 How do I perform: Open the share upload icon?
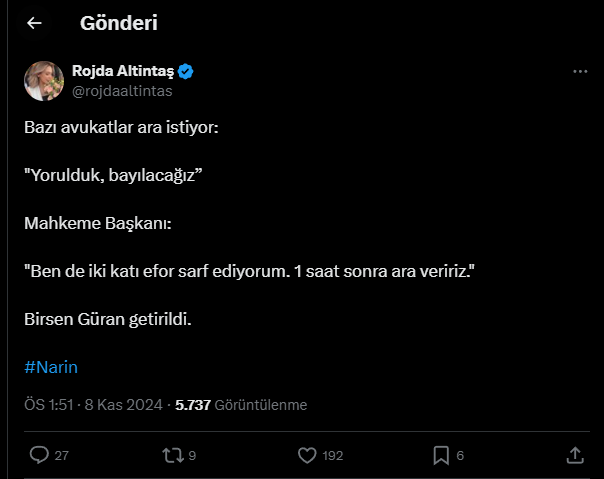click(x=575, y=455)
